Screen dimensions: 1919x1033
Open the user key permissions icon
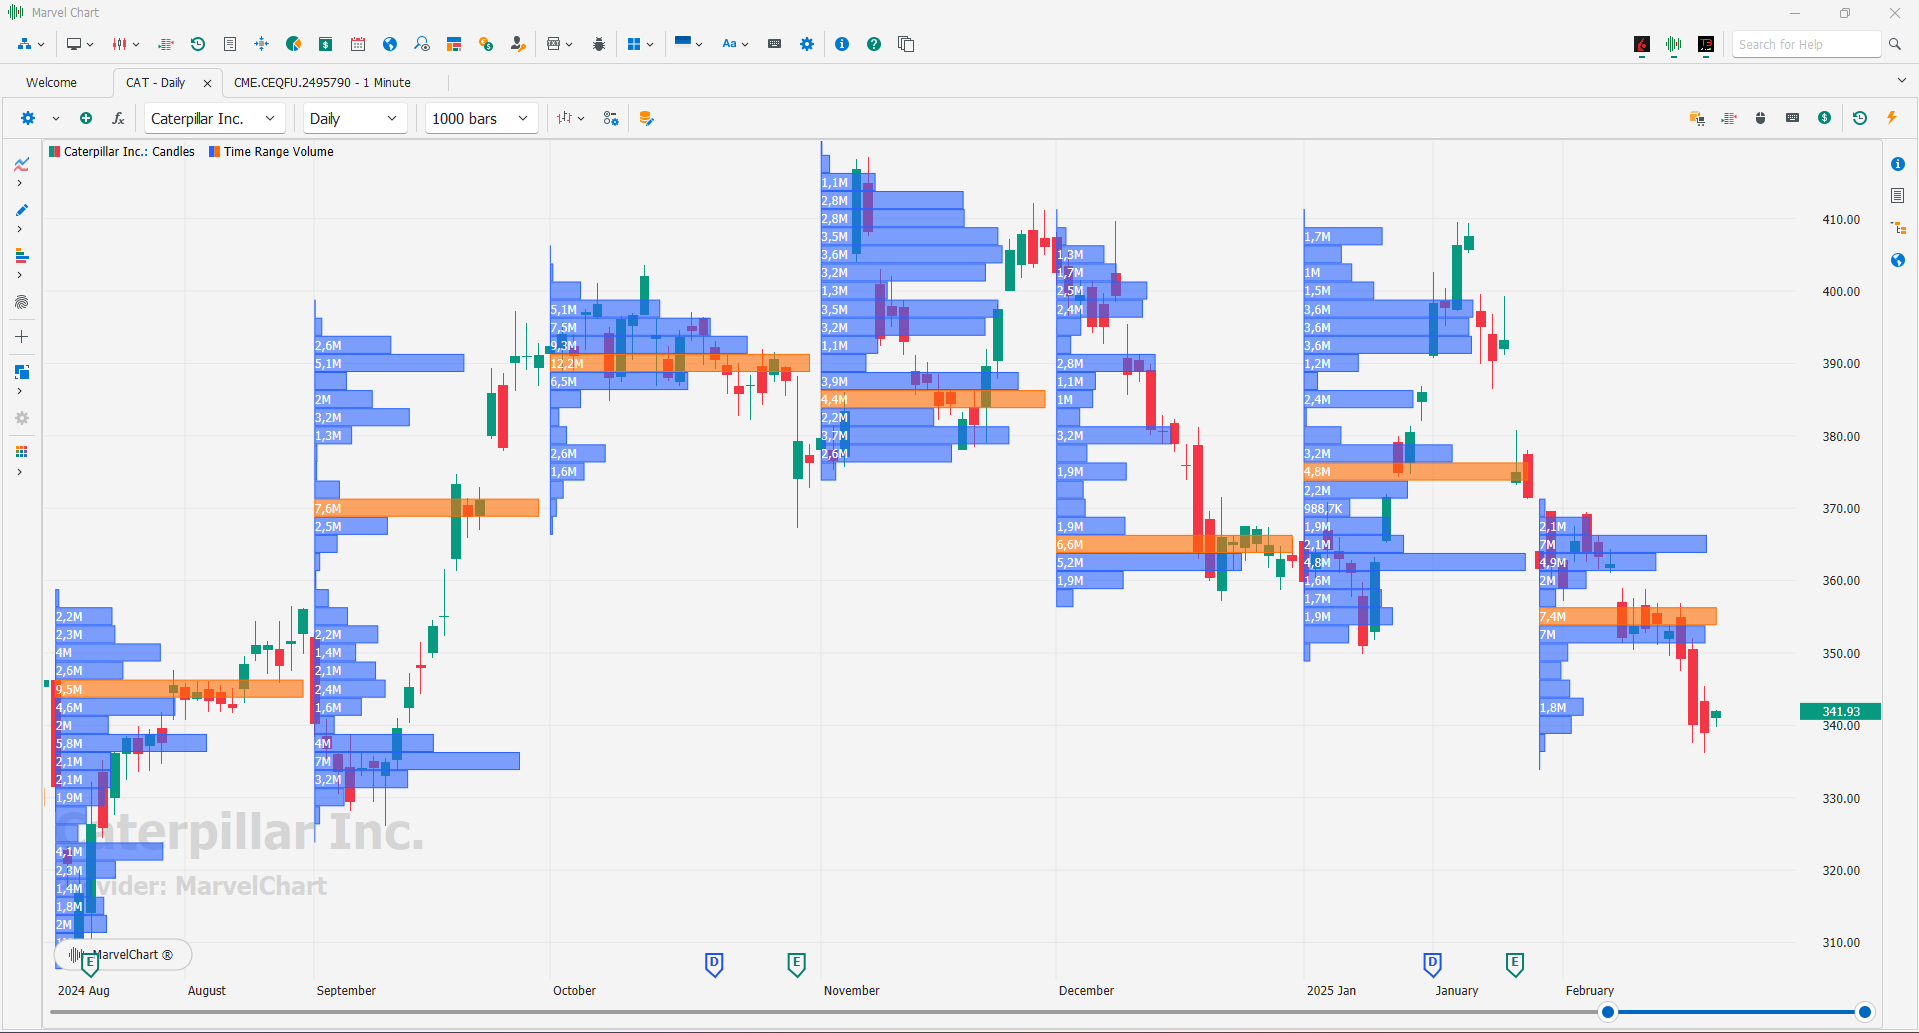pyautogui.click(x=518, y=44)
